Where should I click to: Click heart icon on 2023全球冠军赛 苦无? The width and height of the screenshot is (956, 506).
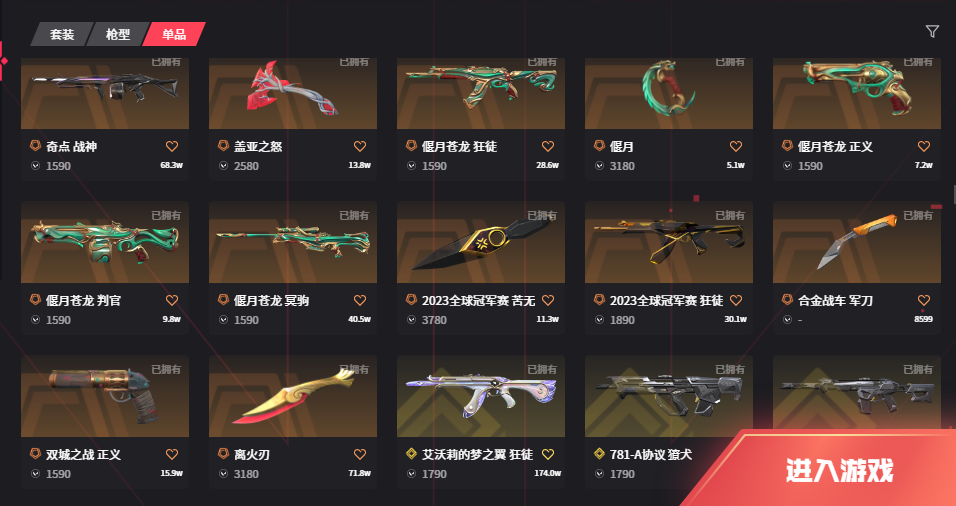point(548,300)
